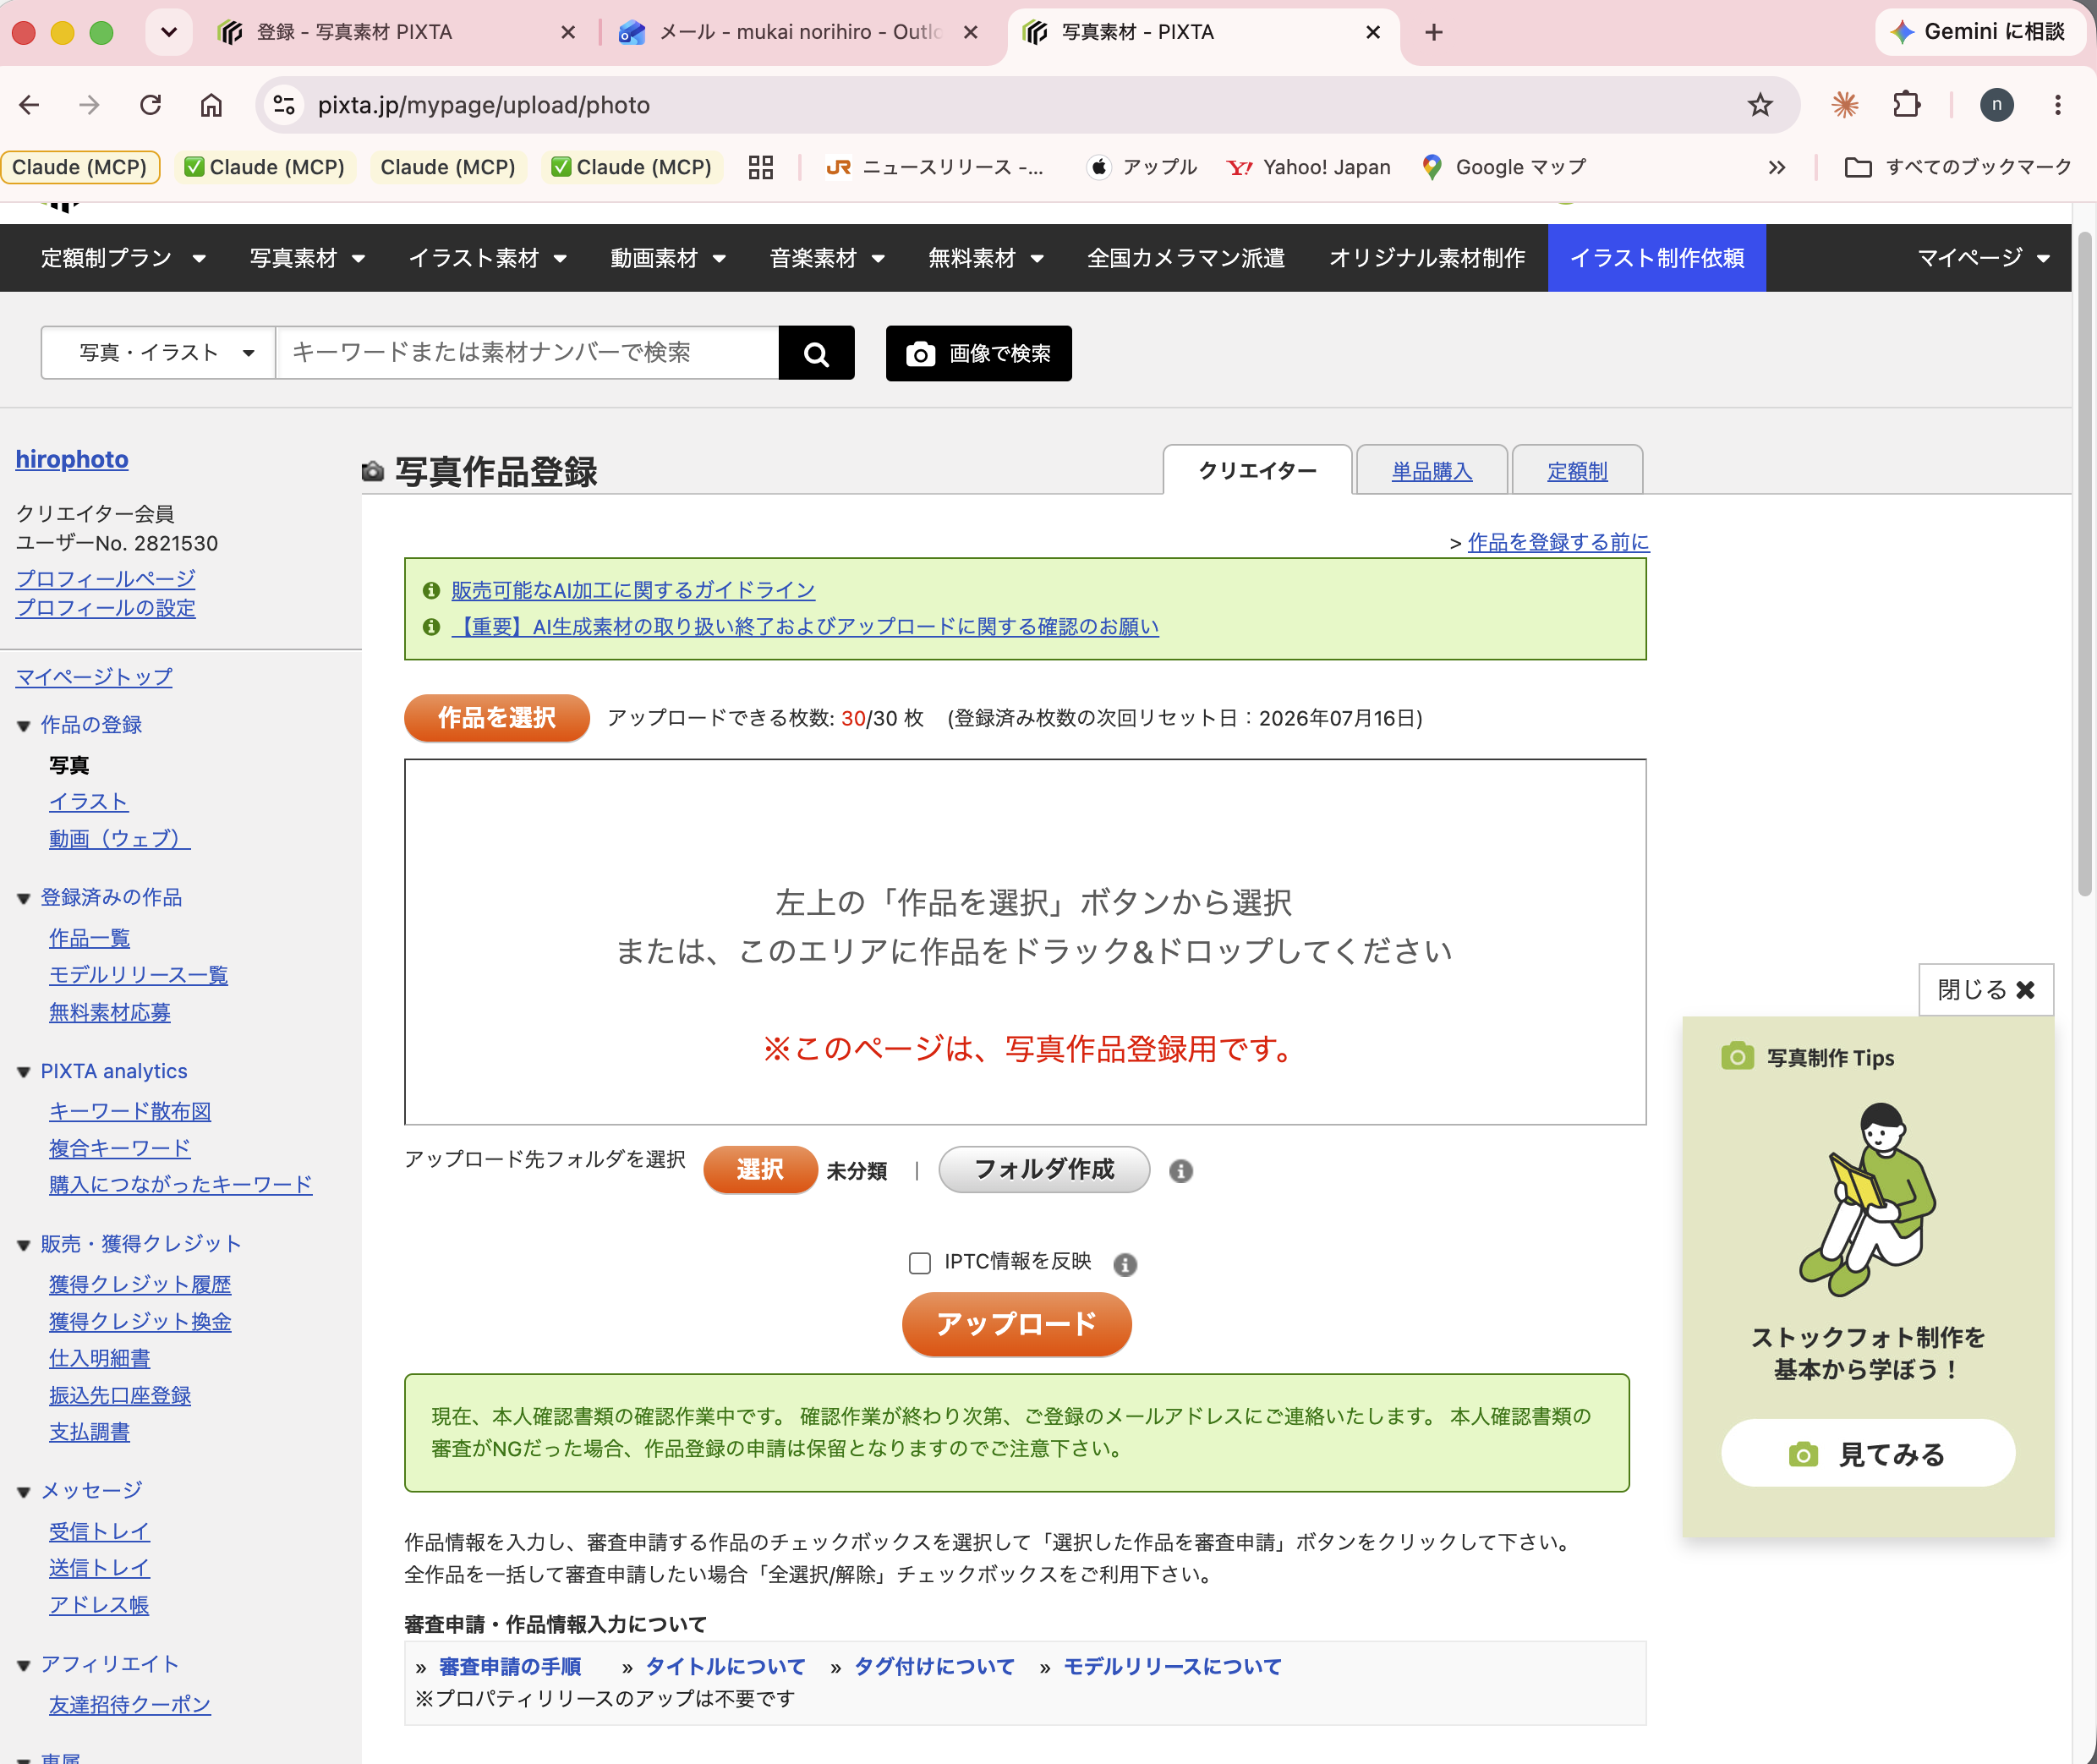The height and width of the screenshot is (1764, 2097).
Task: Open the browser extensions puzzle icon
Action: (1907, 105)
